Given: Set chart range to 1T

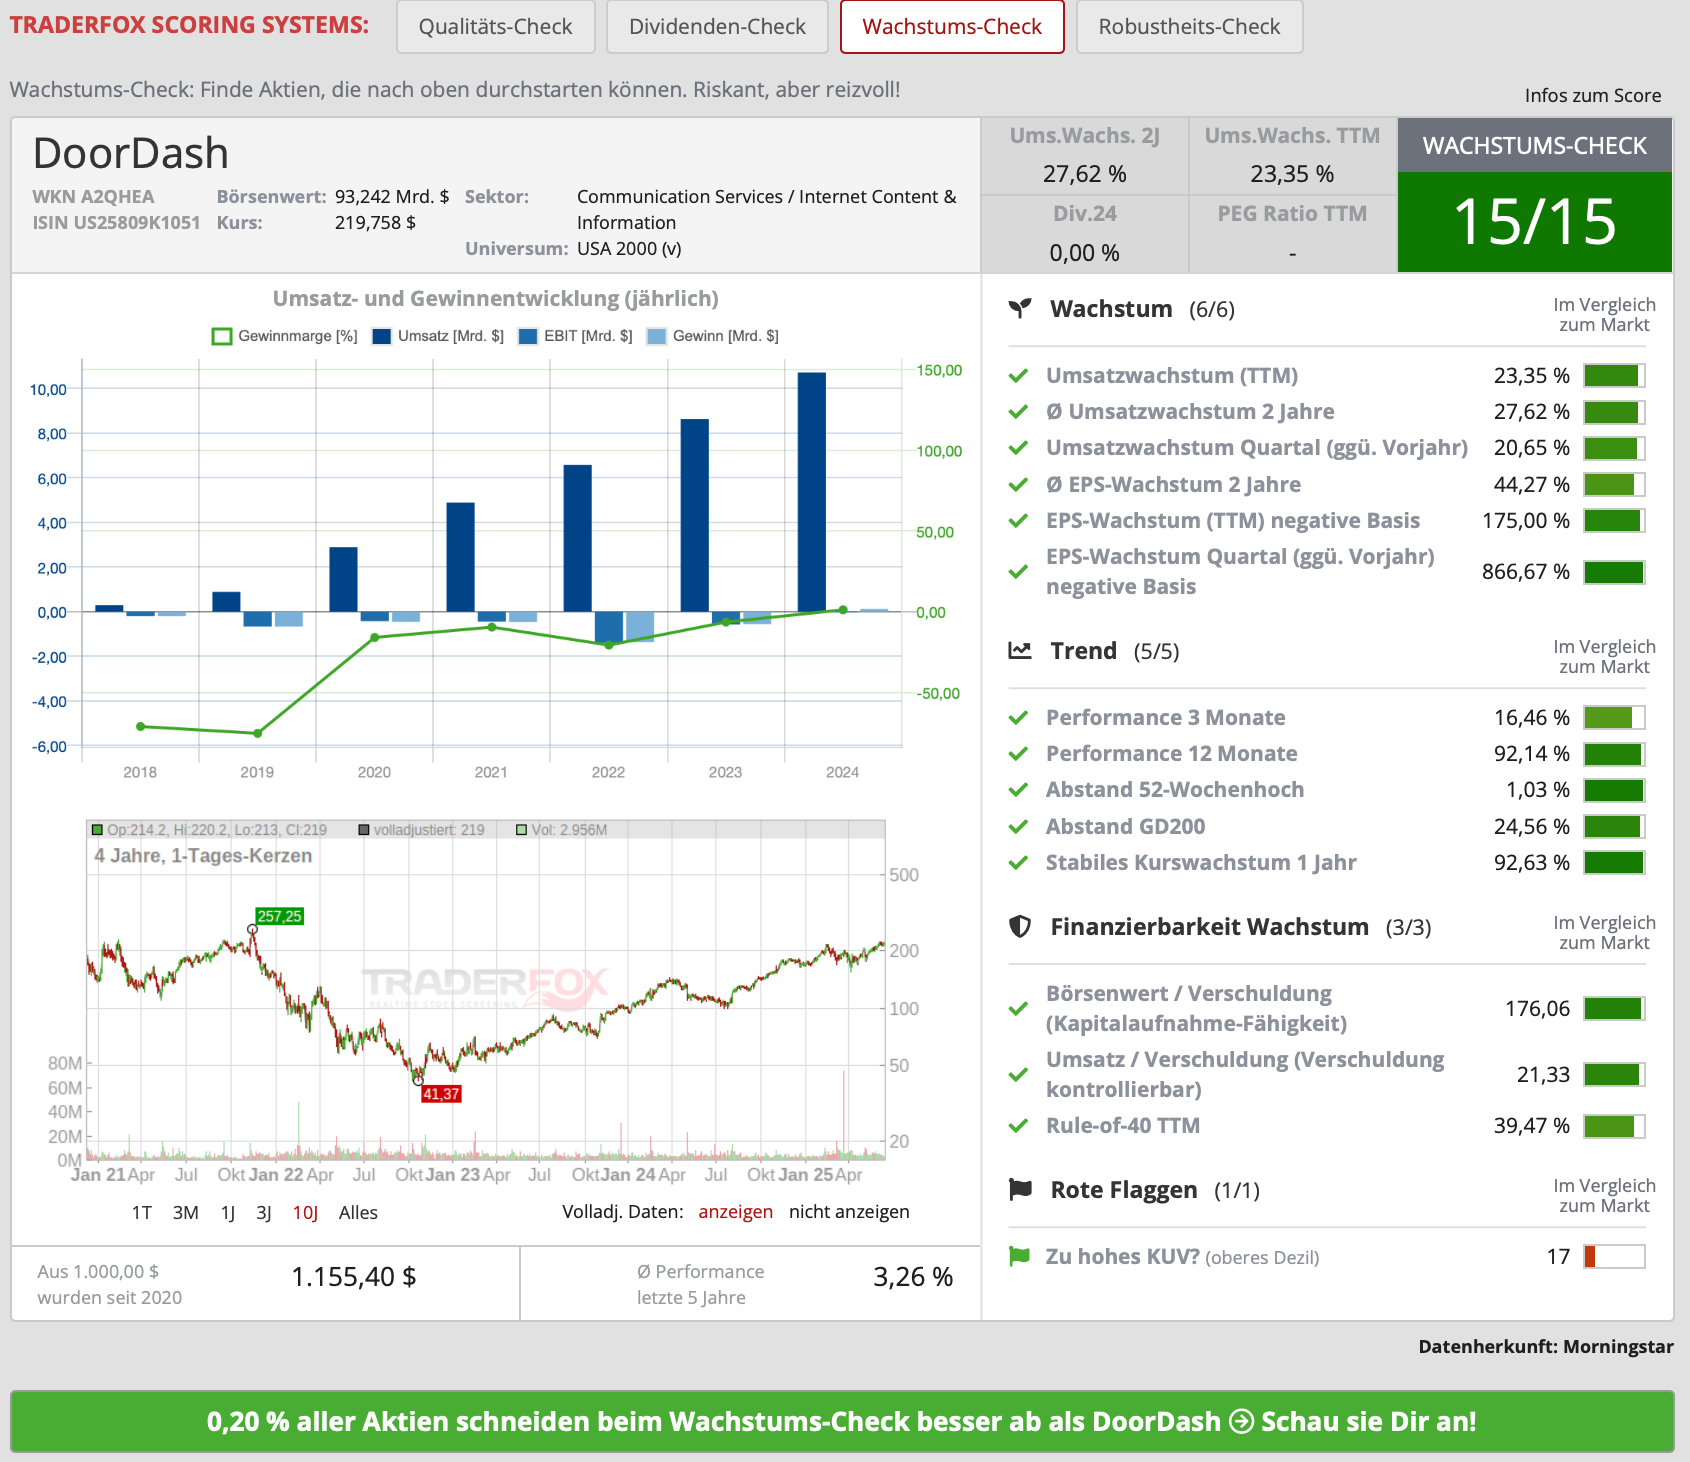Looking at the screenshot, I should pyautogui.click(x=142, y=1212).
